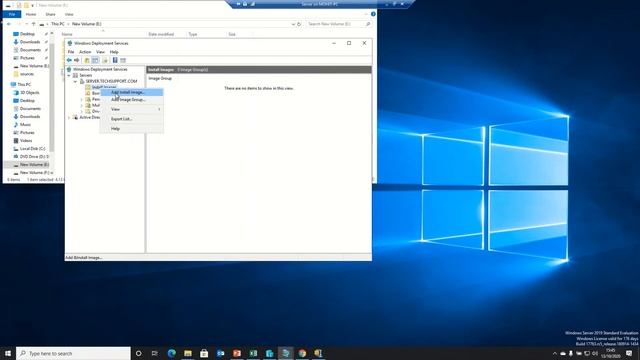The height and width of the screenshot is (360, 640).
Task: Open the View menu in WDS menu bar
Action: click(100, 52)
